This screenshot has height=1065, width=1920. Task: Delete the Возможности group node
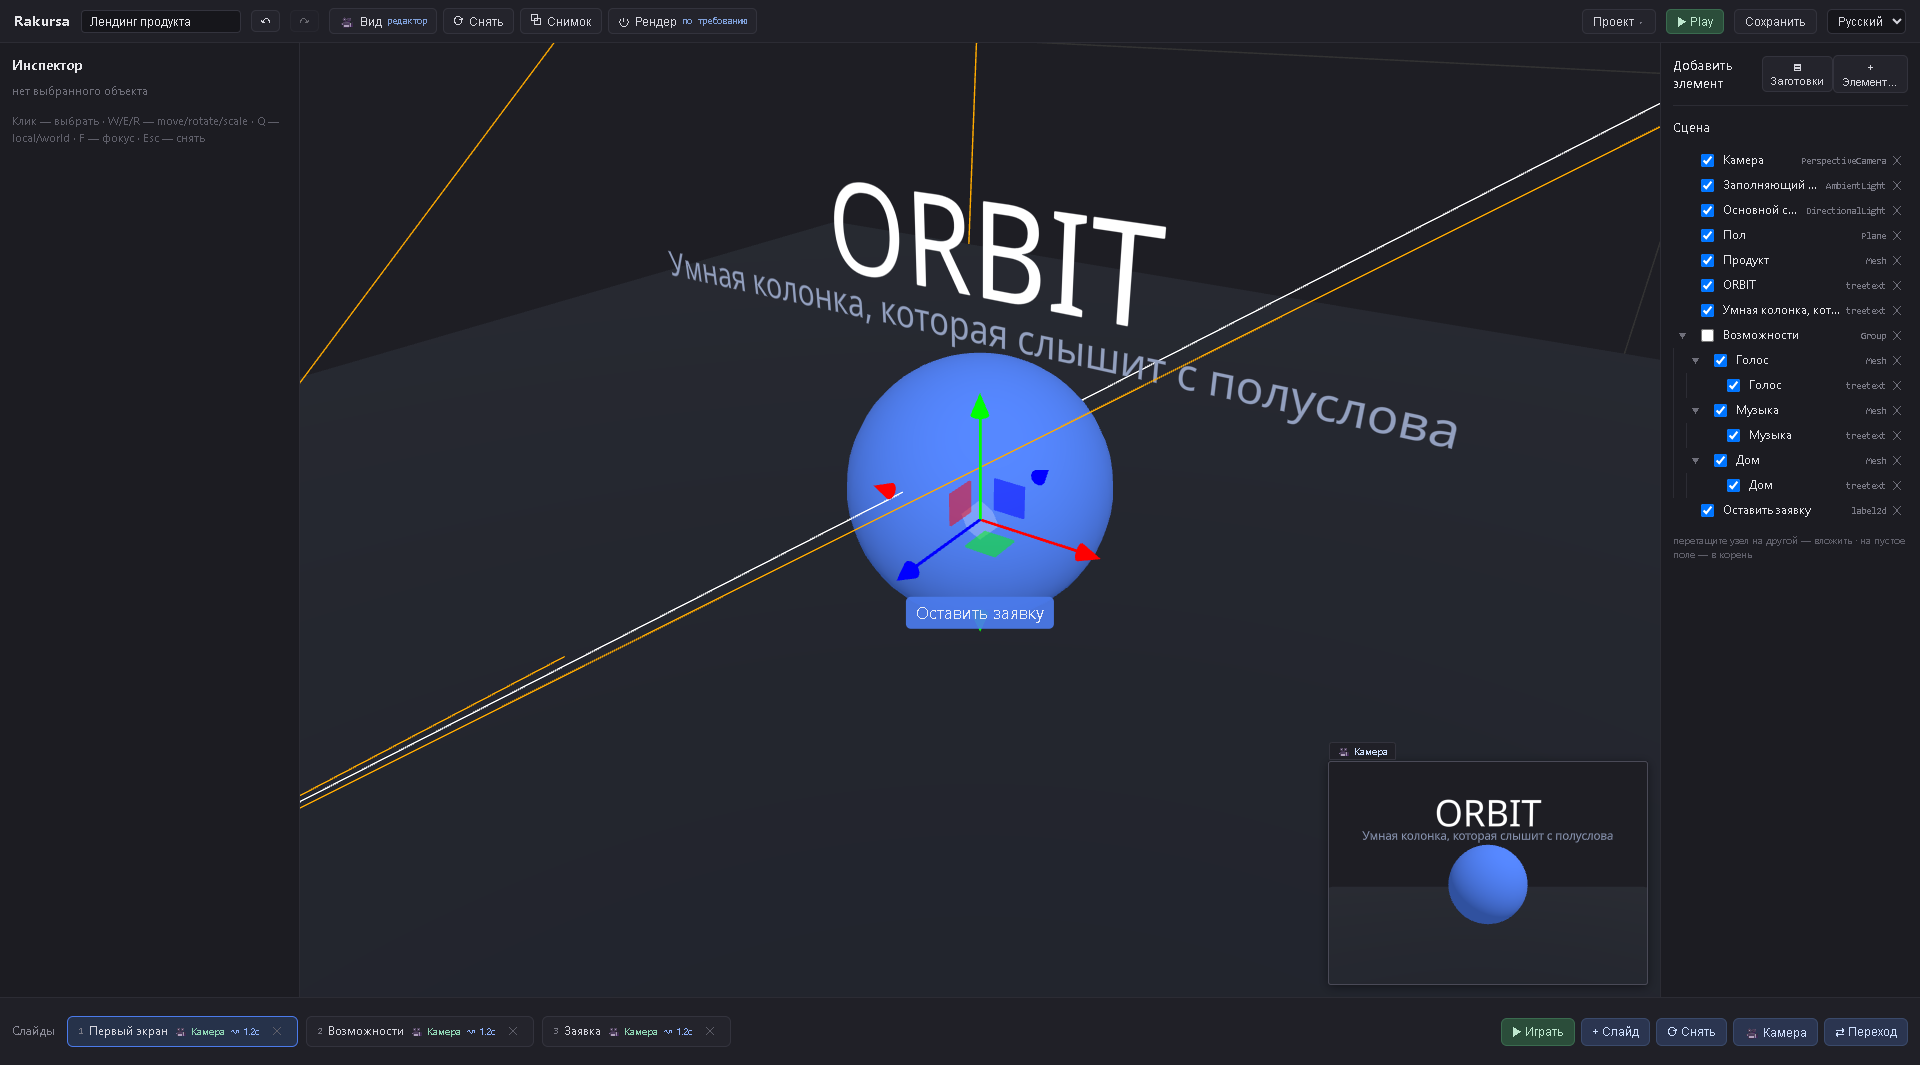click(x=1897, y=336)
